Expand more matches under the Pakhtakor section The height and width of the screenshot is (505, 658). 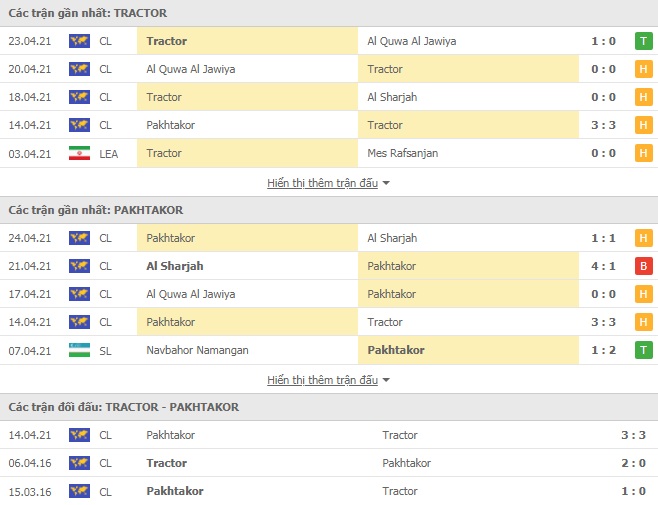322,380
